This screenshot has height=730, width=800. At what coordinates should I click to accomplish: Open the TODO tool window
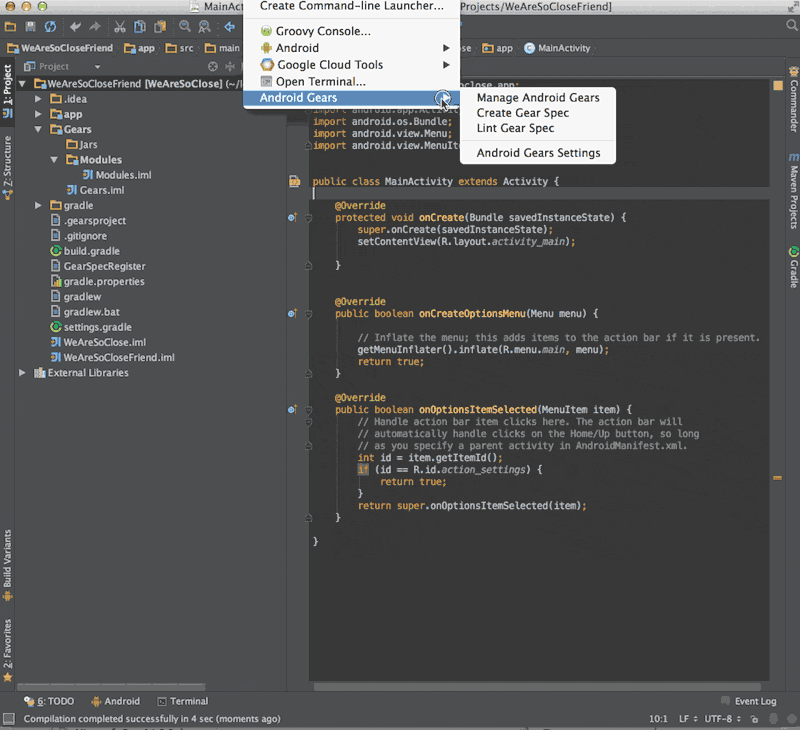(49, 701)
